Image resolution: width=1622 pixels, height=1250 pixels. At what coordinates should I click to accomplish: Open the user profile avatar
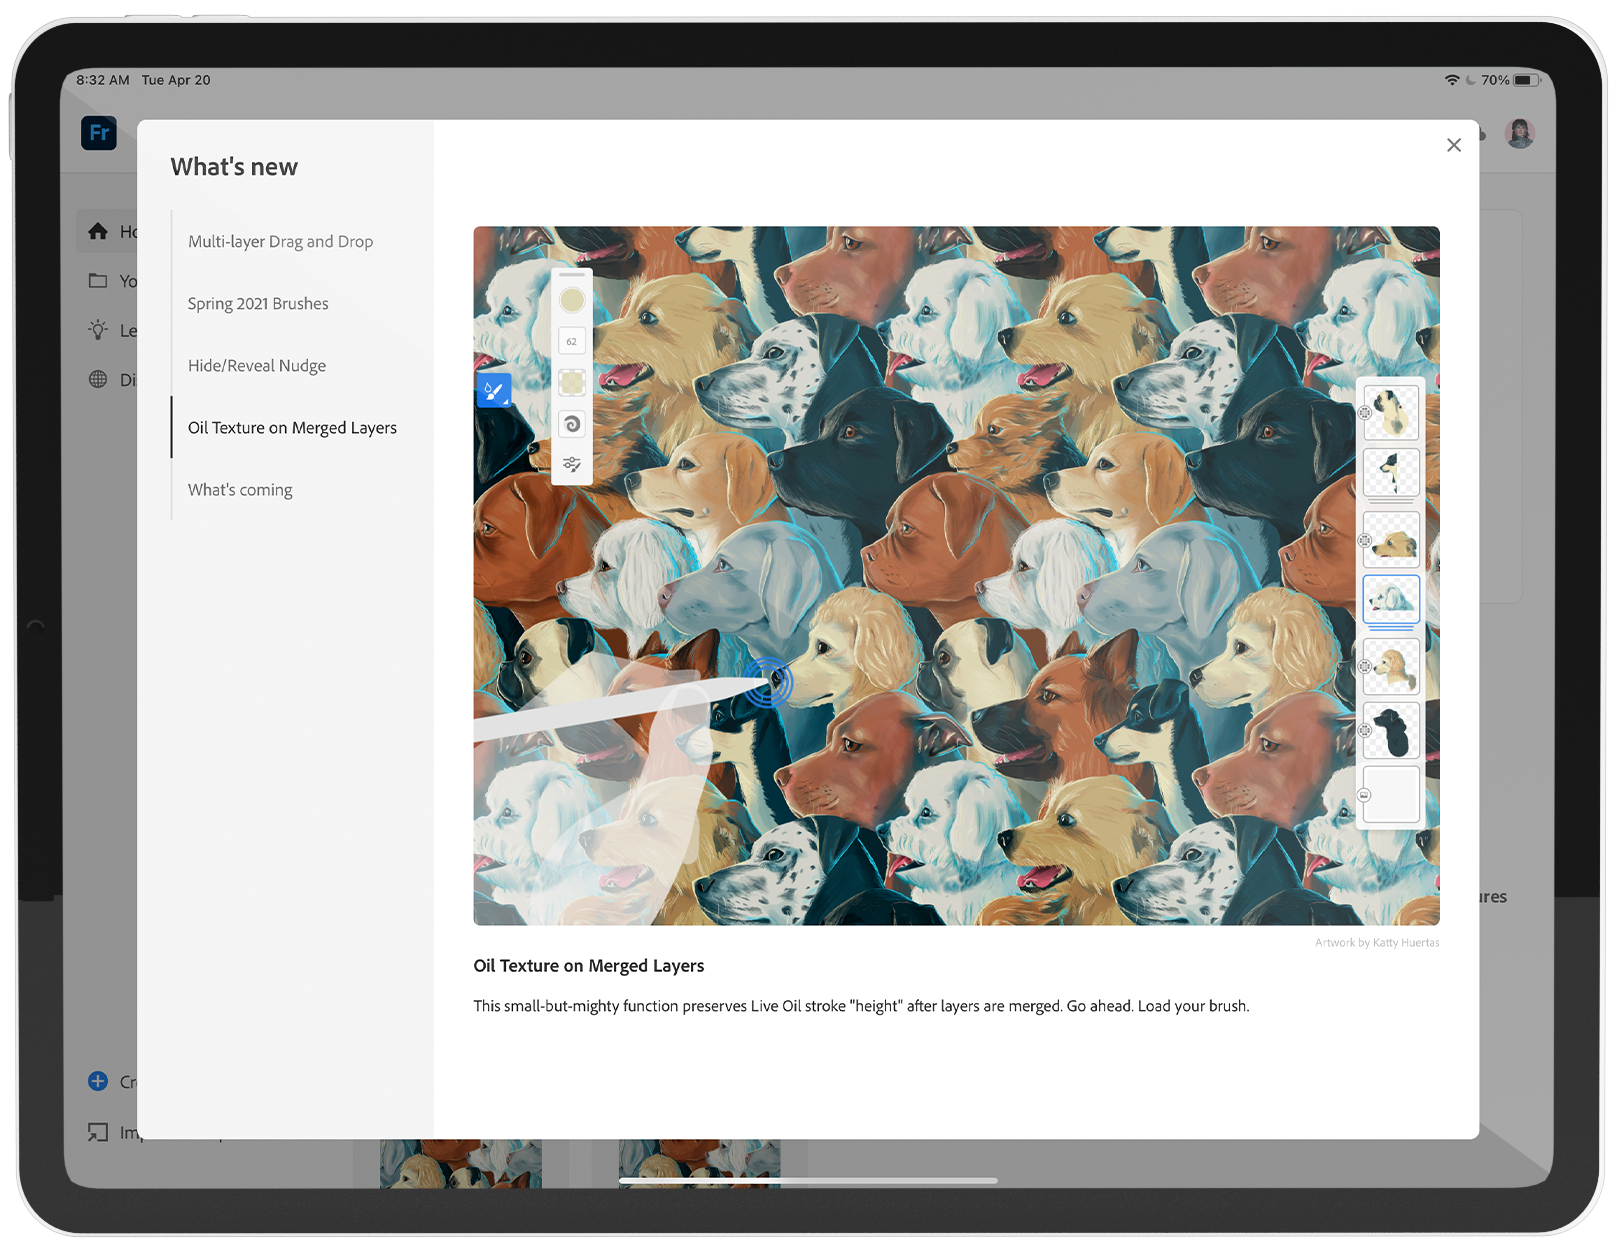coord(1519,133)
